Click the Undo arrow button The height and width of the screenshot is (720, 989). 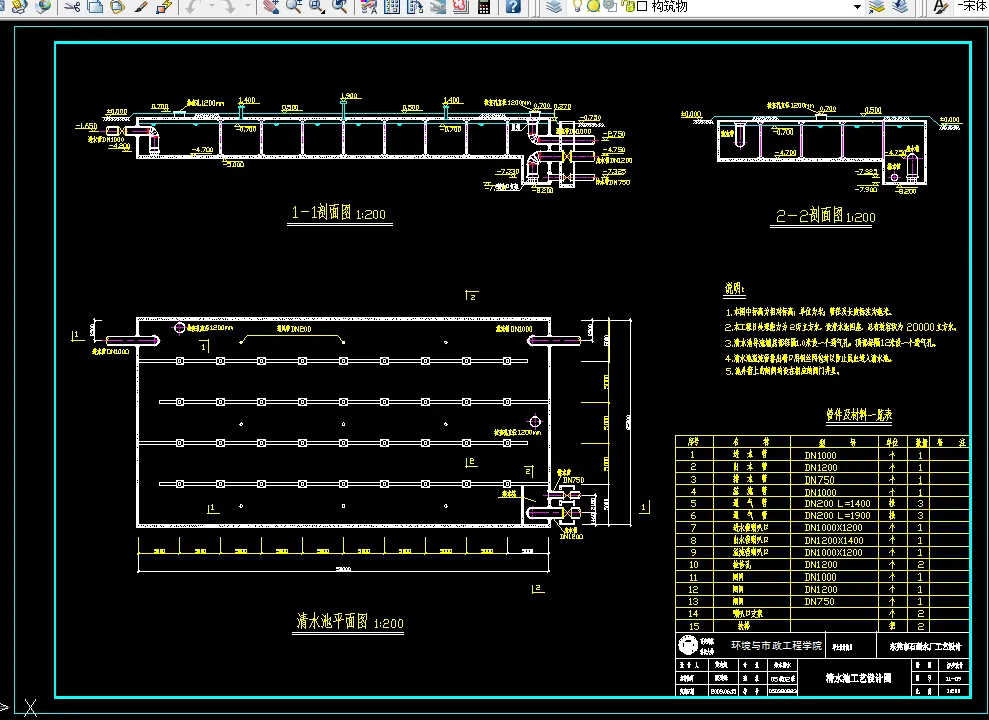192,6
